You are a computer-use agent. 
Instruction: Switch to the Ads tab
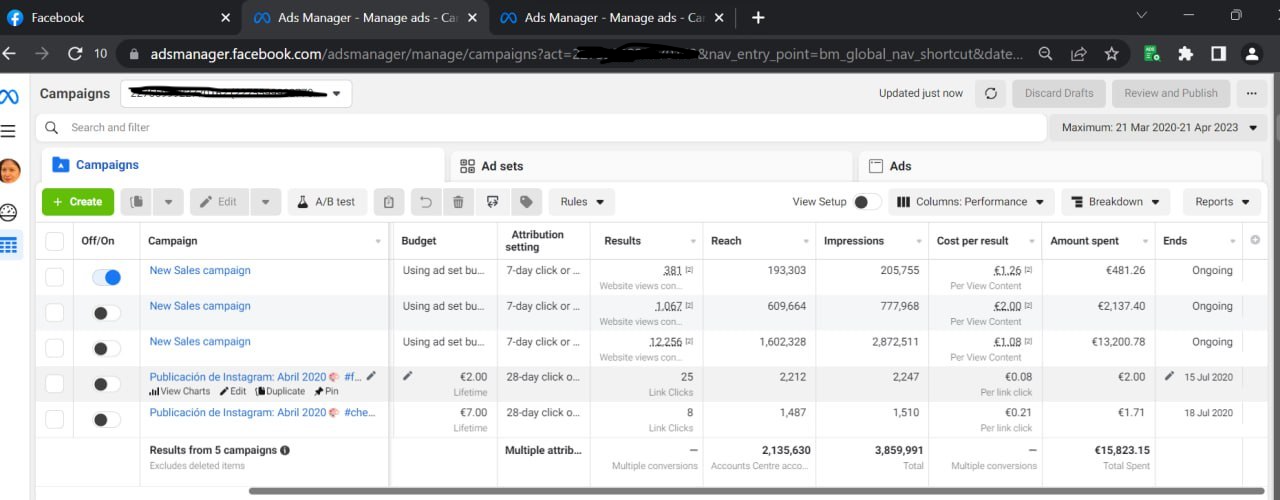[1061, 166]
